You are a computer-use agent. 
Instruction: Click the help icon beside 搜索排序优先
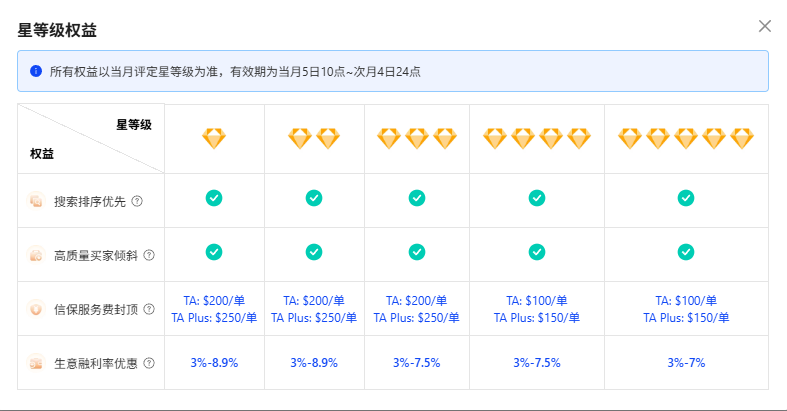point(137,201)
